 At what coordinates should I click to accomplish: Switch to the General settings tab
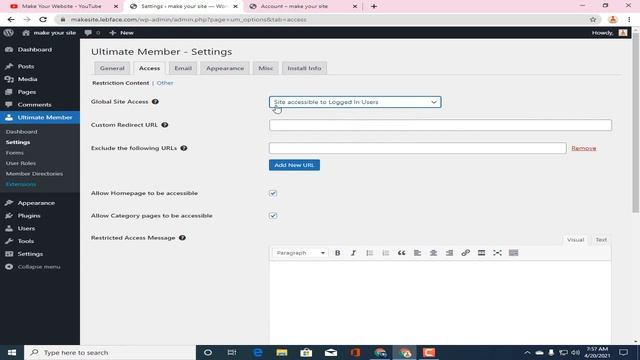coord(112,68)
